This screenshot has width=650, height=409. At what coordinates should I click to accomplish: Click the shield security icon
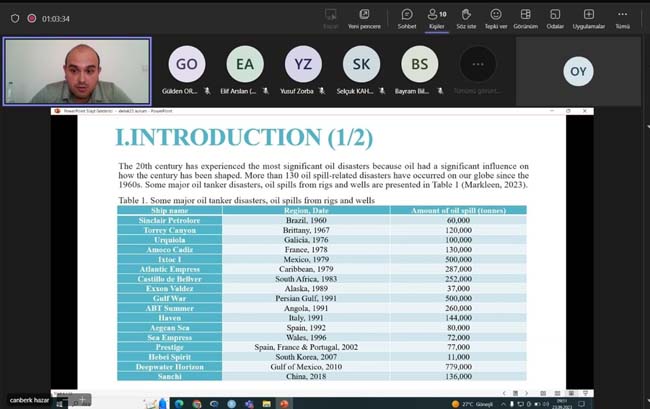tap(13, 17)
